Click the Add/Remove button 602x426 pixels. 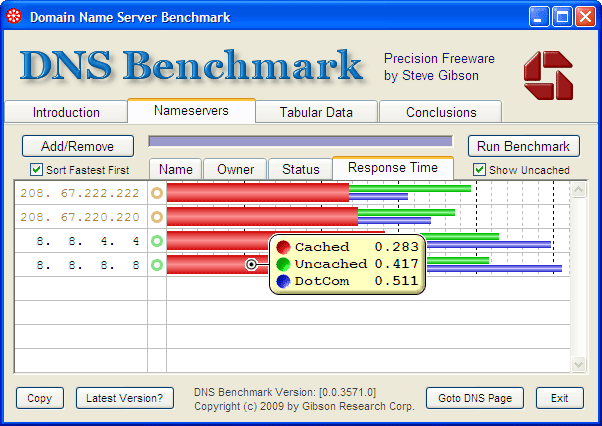[x=78, y=146]
